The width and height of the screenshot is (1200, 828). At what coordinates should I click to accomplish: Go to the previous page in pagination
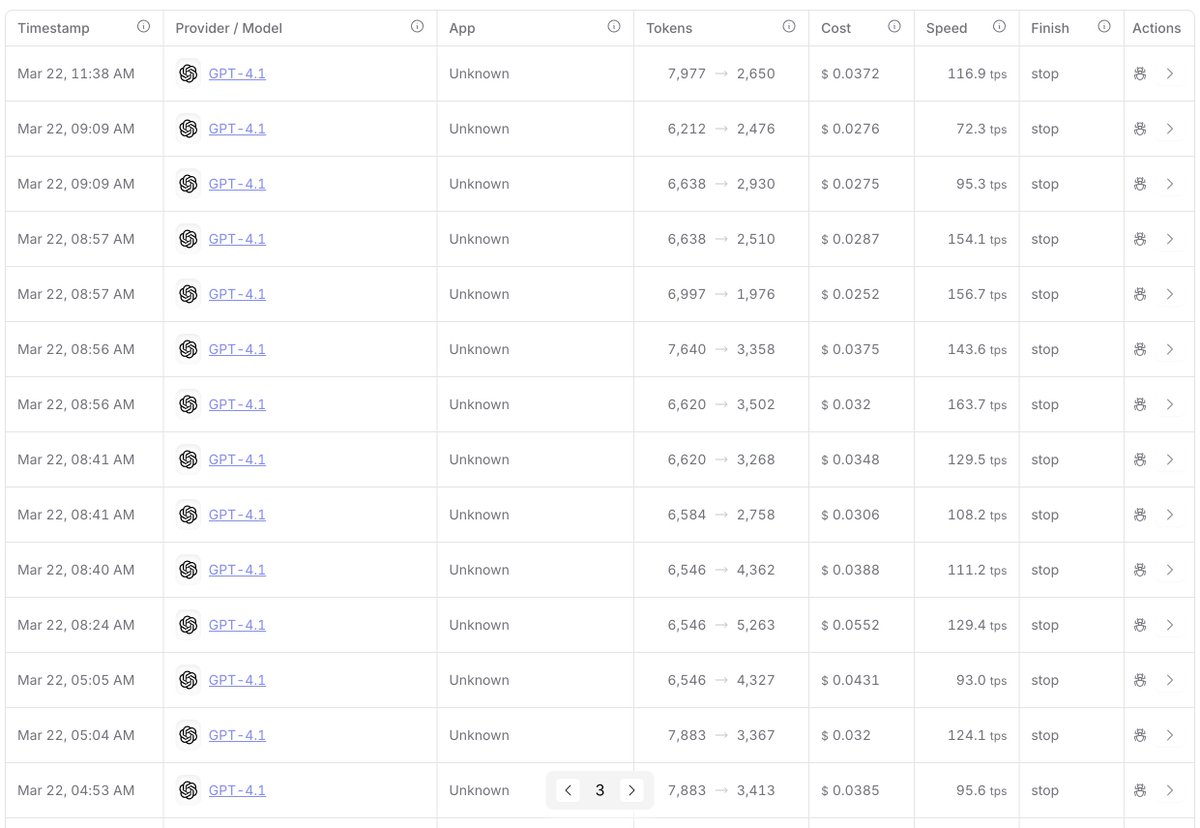point(568,790)
